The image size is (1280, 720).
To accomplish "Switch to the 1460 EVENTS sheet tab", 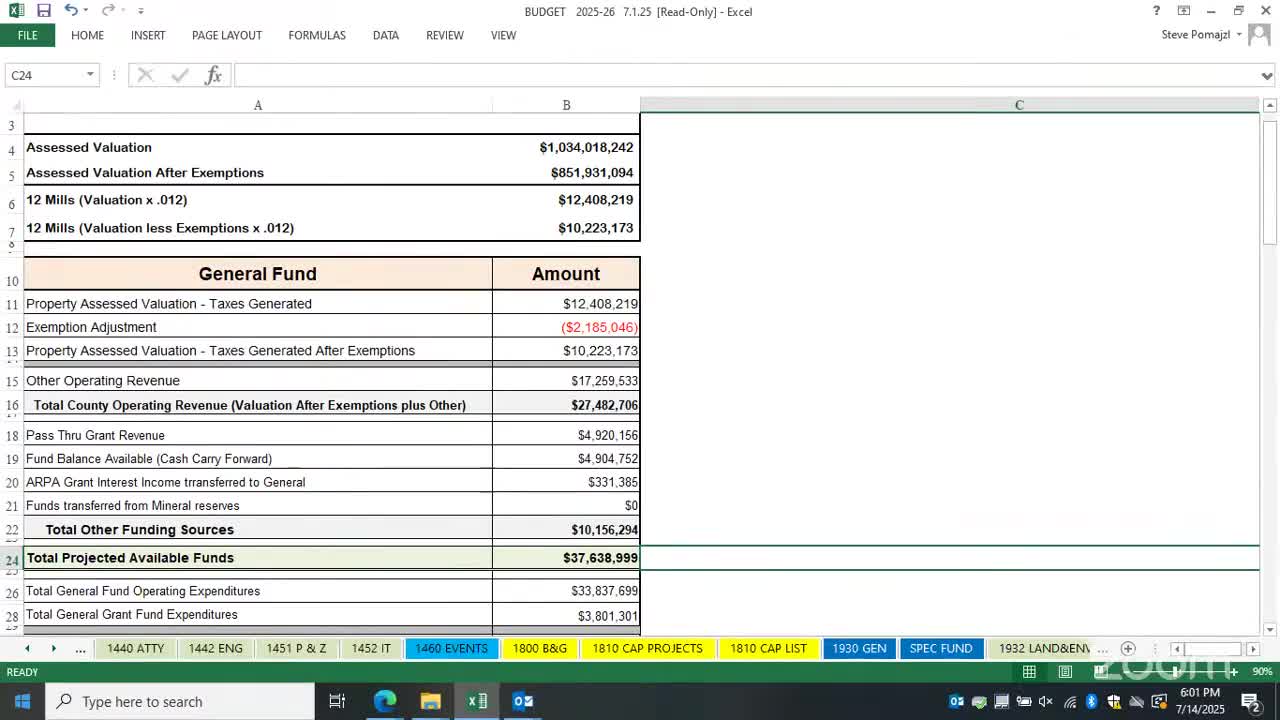I will [x=451, y=649].
